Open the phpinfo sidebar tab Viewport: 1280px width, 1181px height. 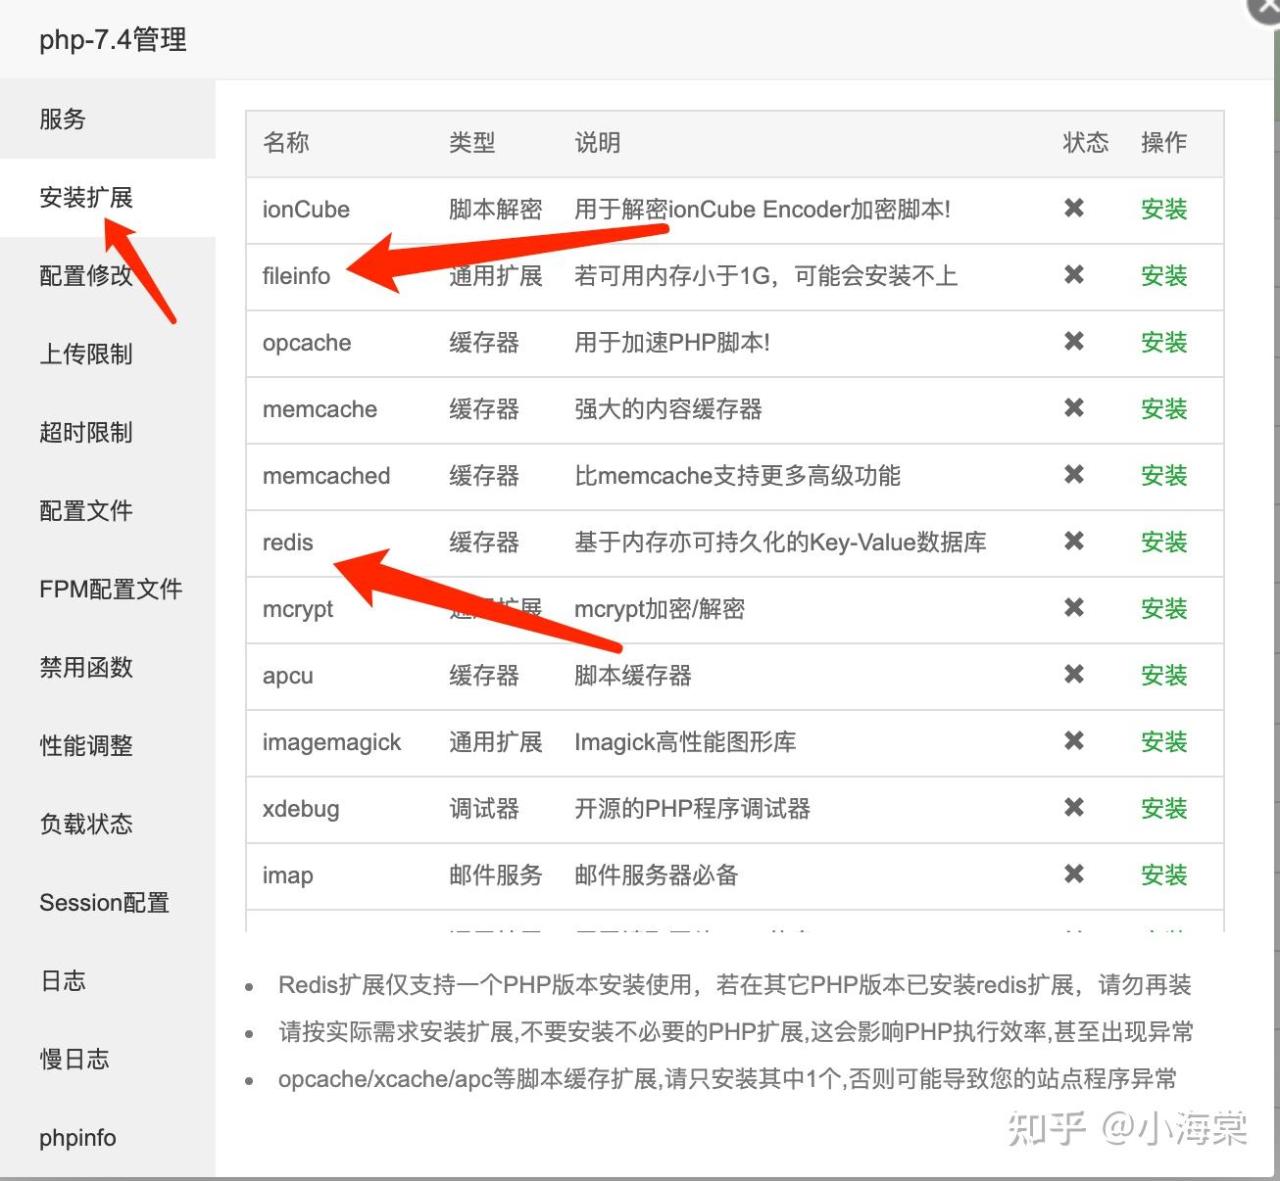tap(78, 1138)
